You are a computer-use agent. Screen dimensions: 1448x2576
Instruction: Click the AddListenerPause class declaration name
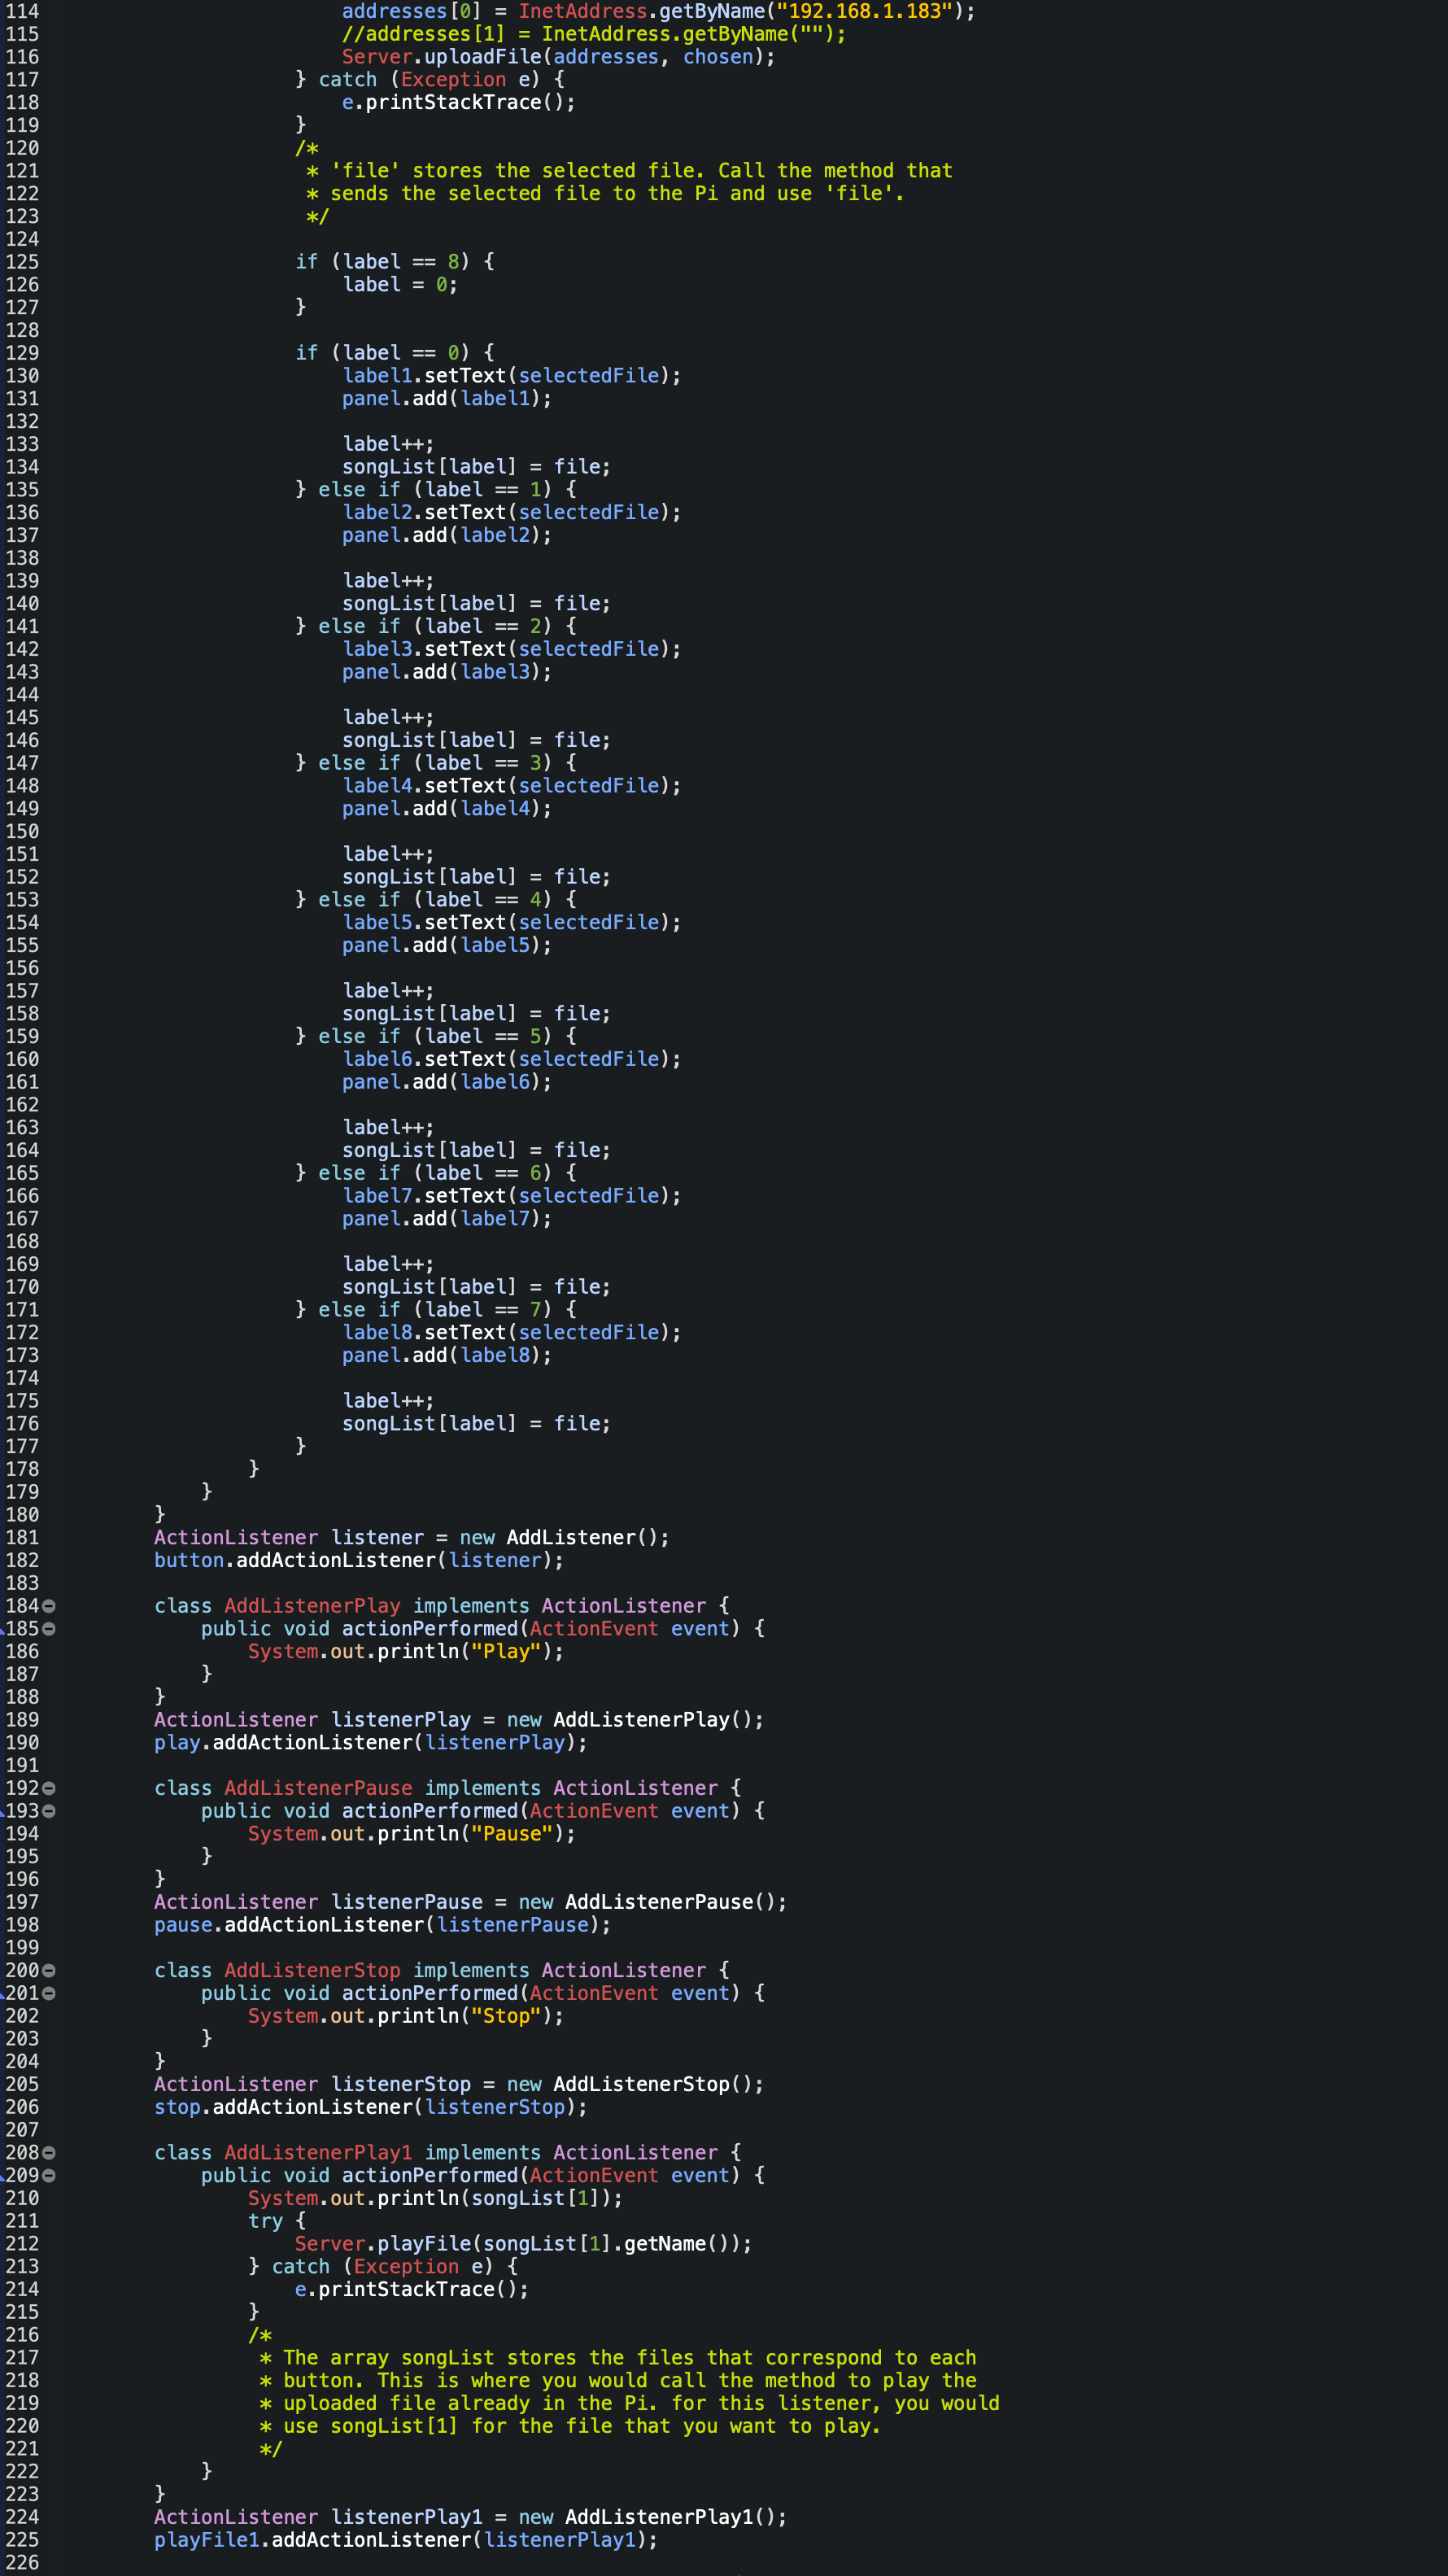tap(318, 1788)
